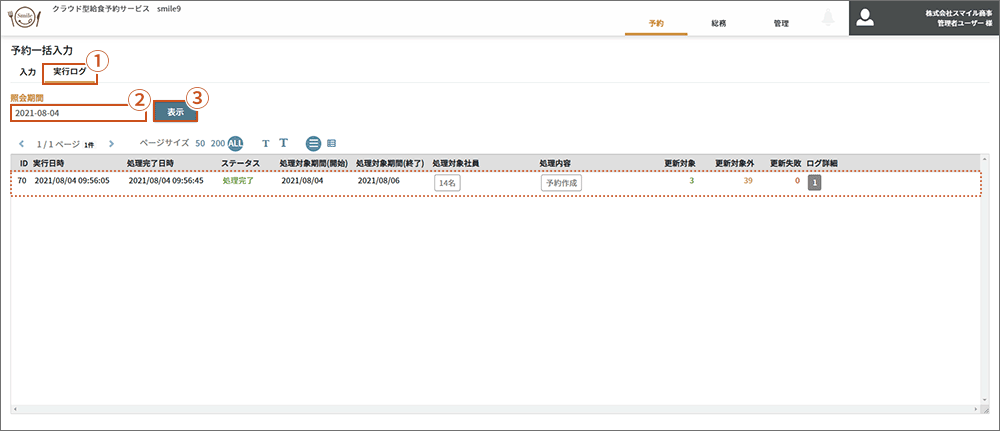The image size is (1000, 431).
Task: Click the 更新対象外 column header
Action: click(x=735, y=163)
